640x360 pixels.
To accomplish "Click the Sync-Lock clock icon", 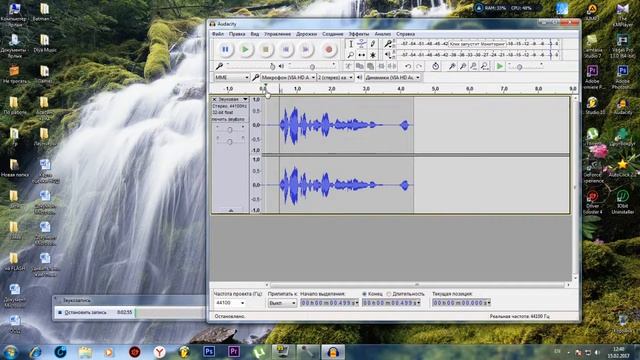I will [436, 66].
